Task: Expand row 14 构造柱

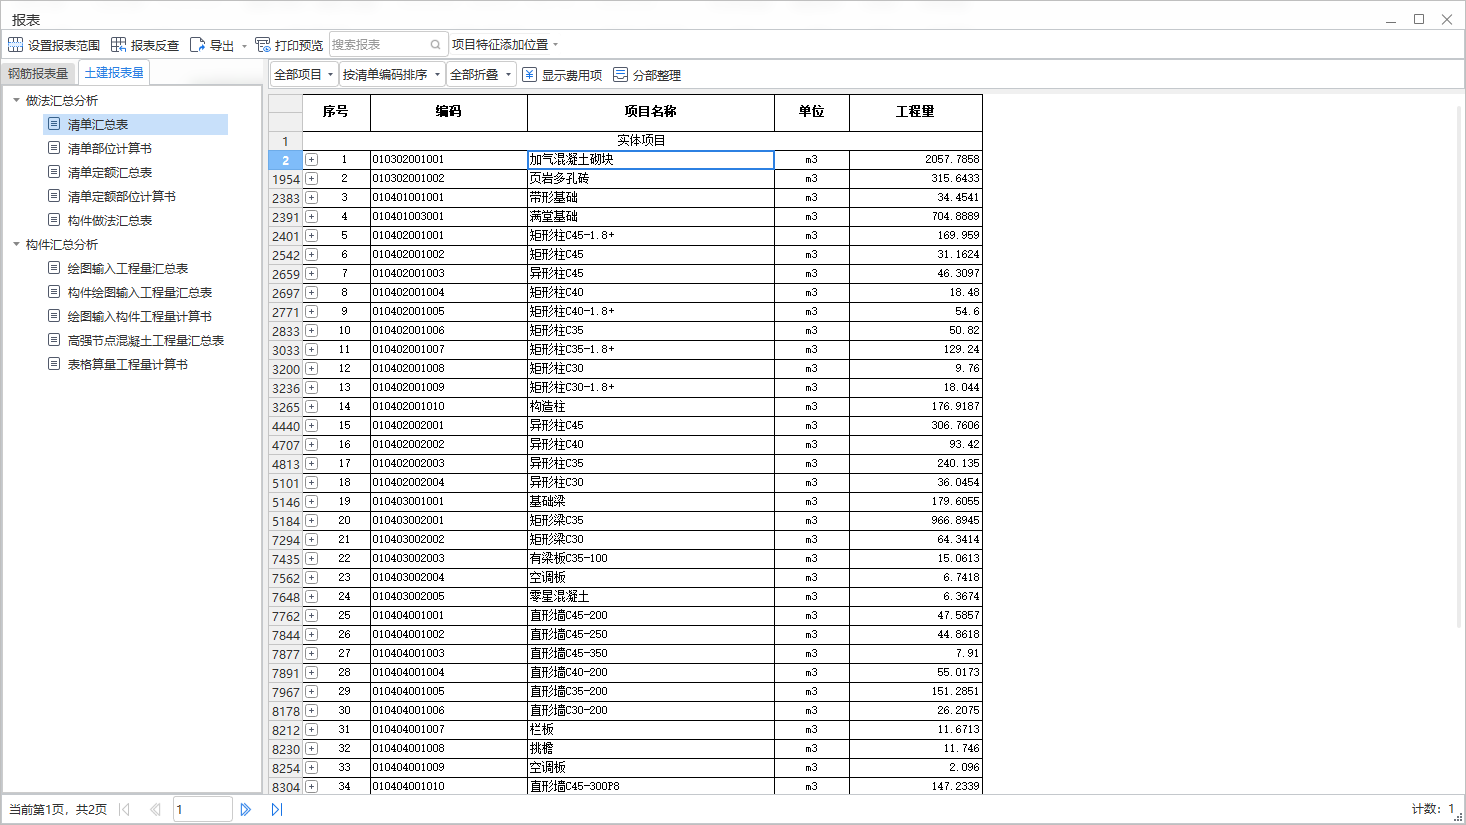Action: pos(311,407)
